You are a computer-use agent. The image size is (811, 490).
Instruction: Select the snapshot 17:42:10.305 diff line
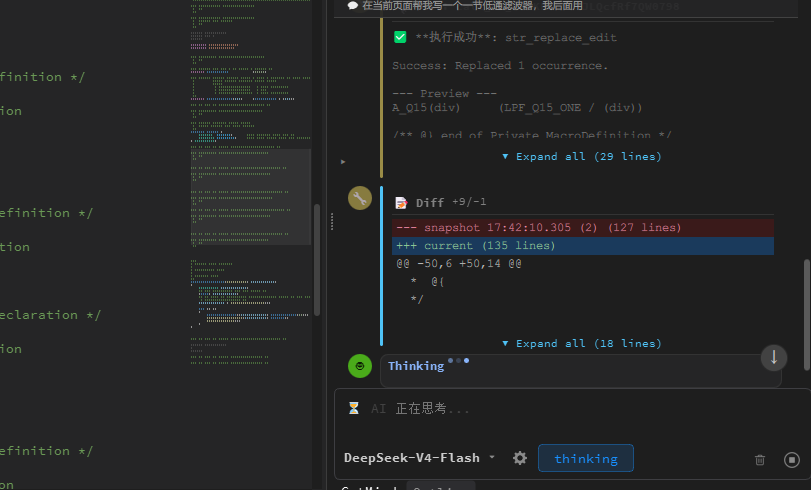[583, 228]
